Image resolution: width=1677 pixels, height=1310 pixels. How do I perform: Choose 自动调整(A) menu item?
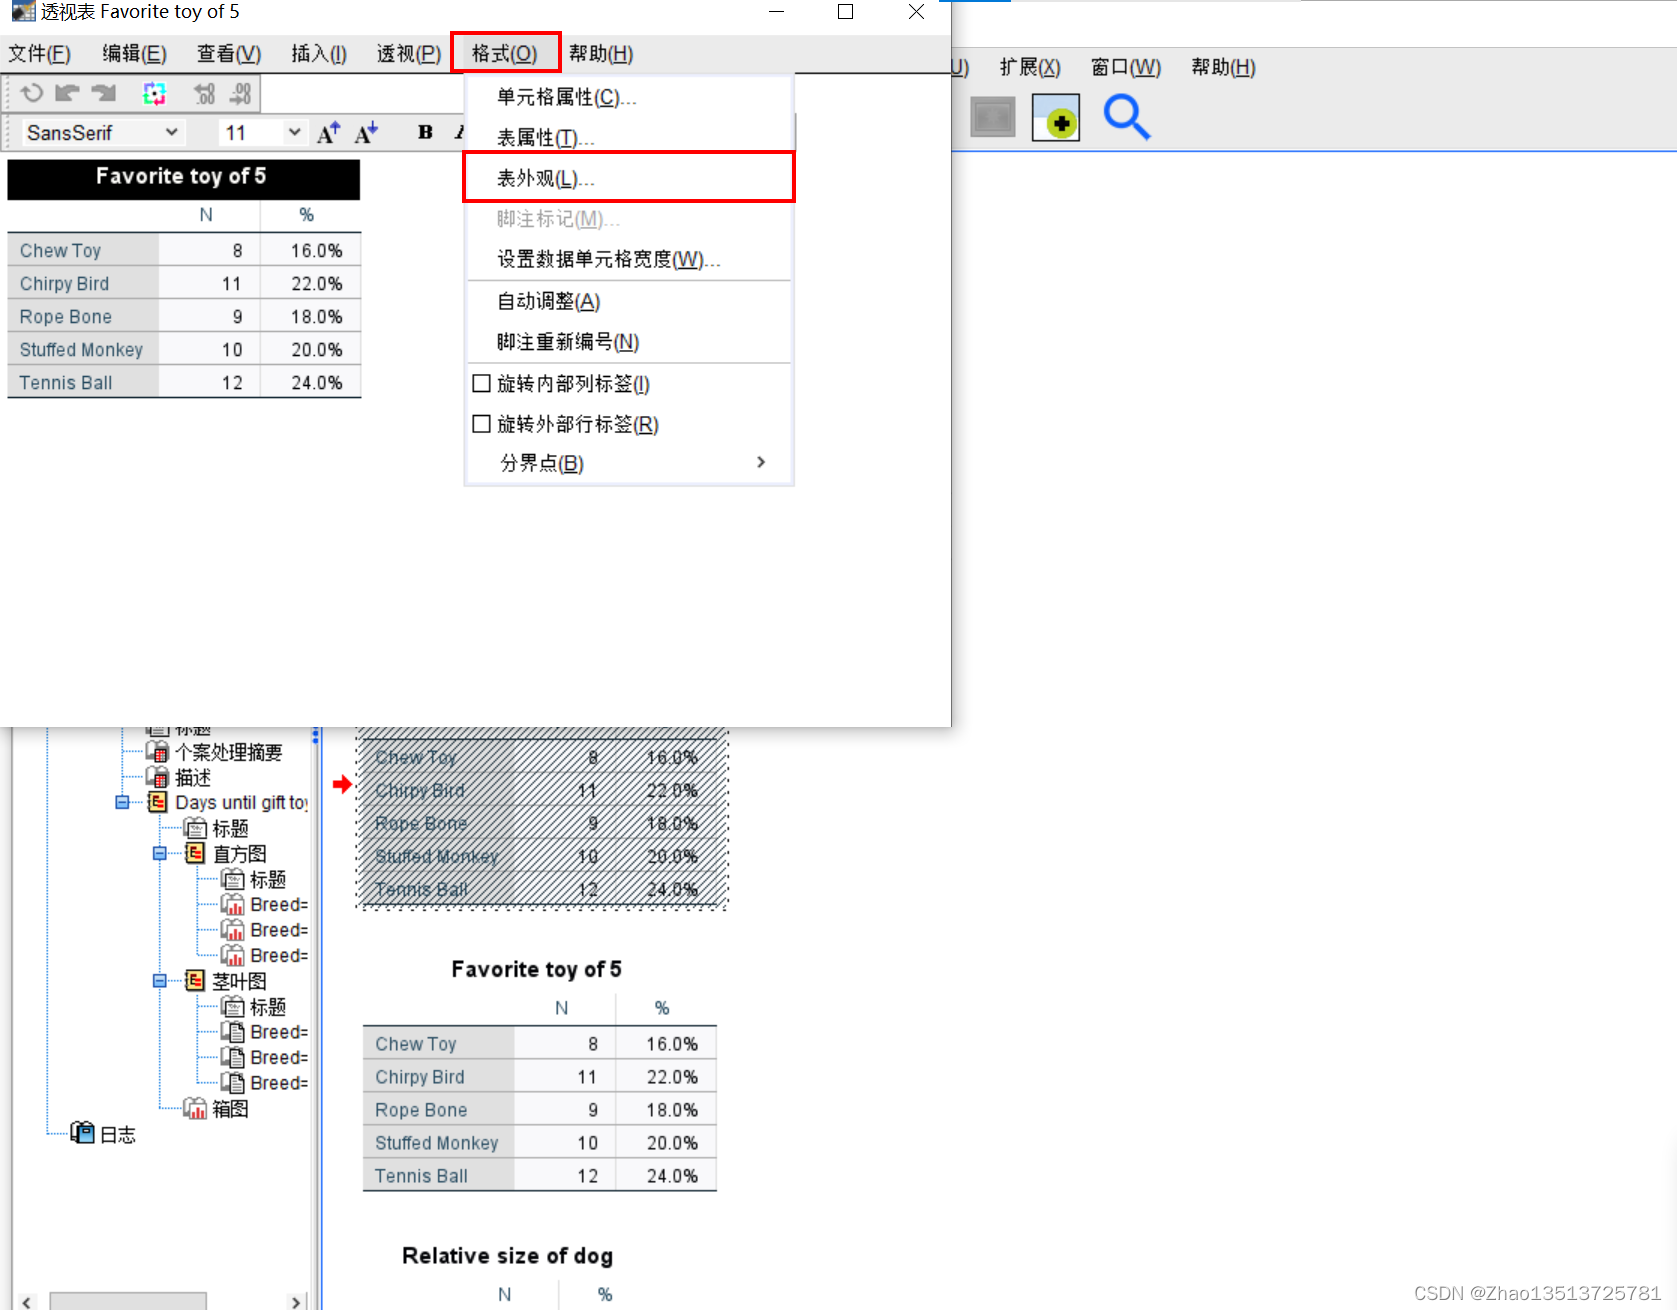click(630, 301)
